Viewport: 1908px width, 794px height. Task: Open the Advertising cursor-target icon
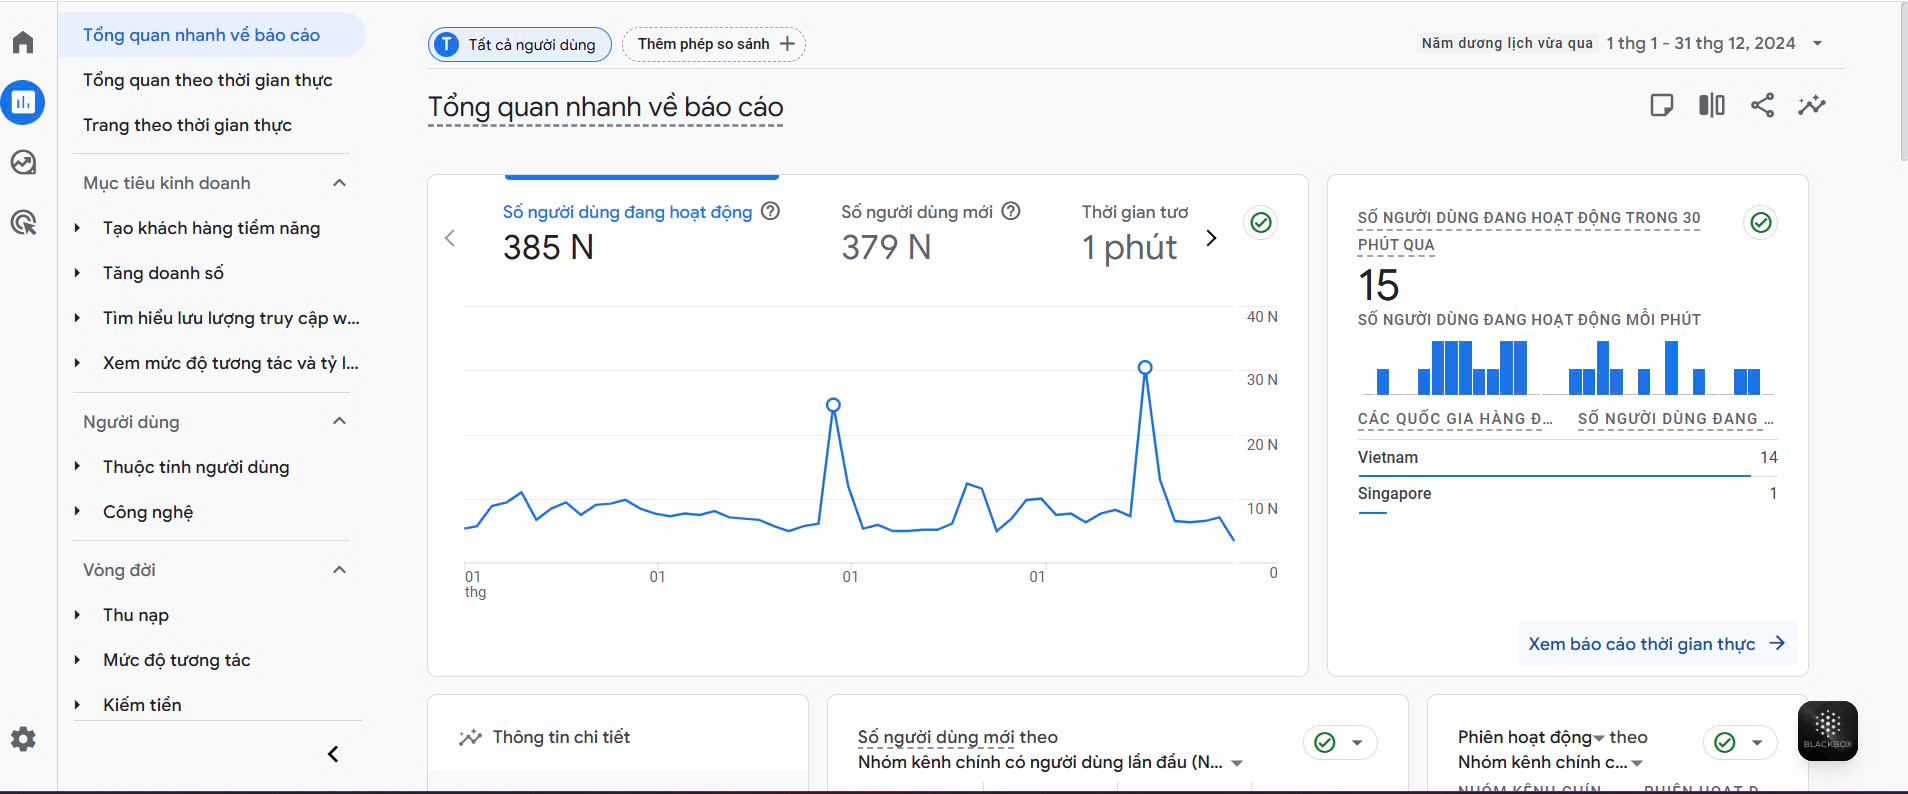[23, 222]
